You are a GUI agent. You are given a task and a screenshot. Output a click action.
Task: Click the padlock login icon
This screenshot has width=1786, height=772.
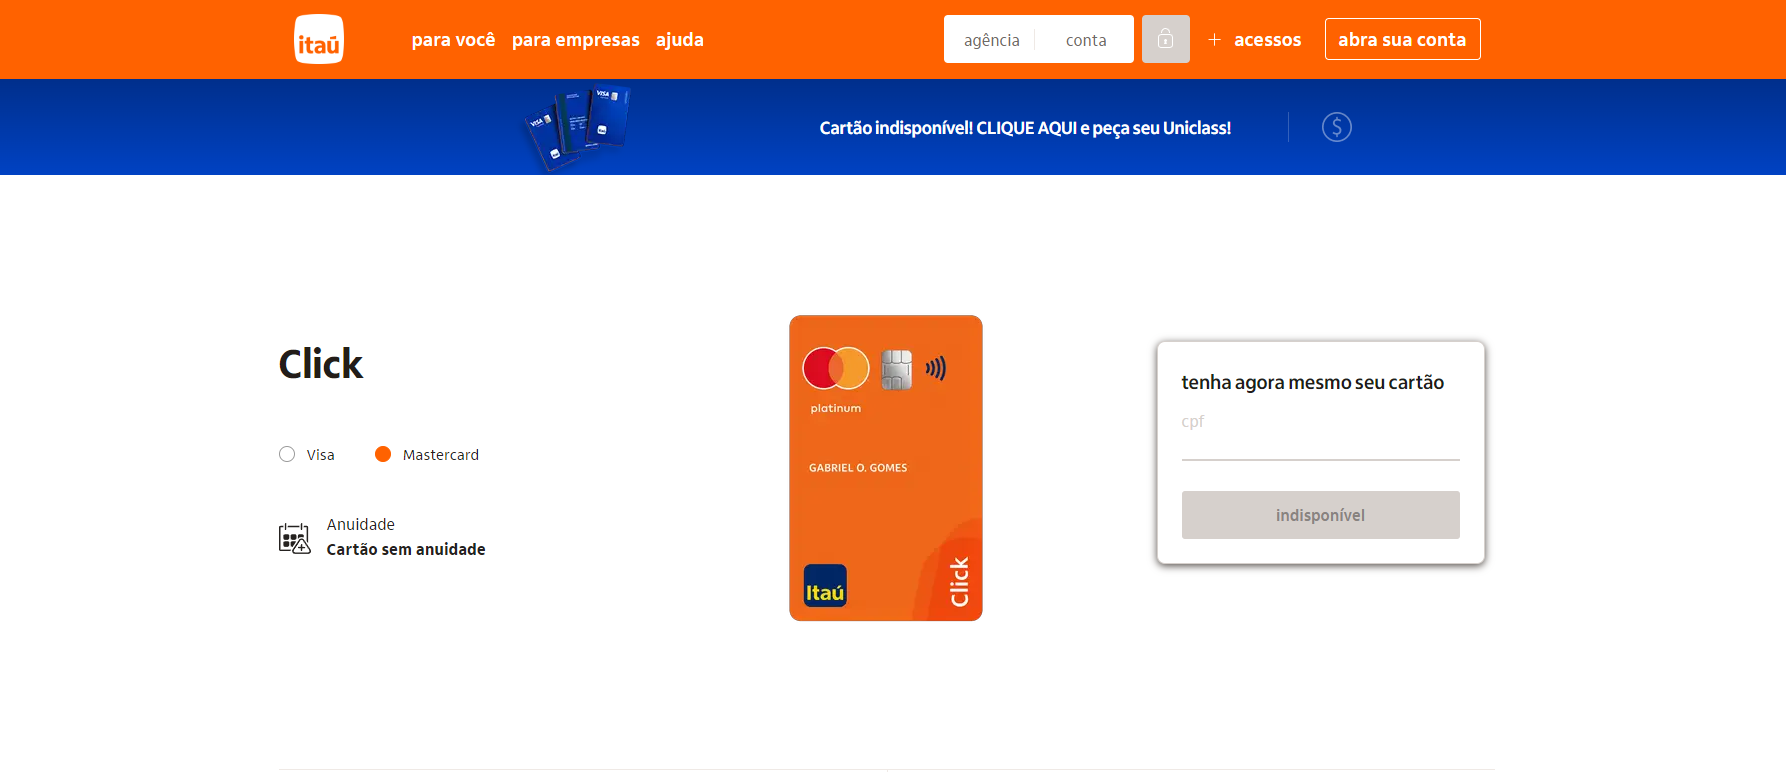coord(1166,39)
